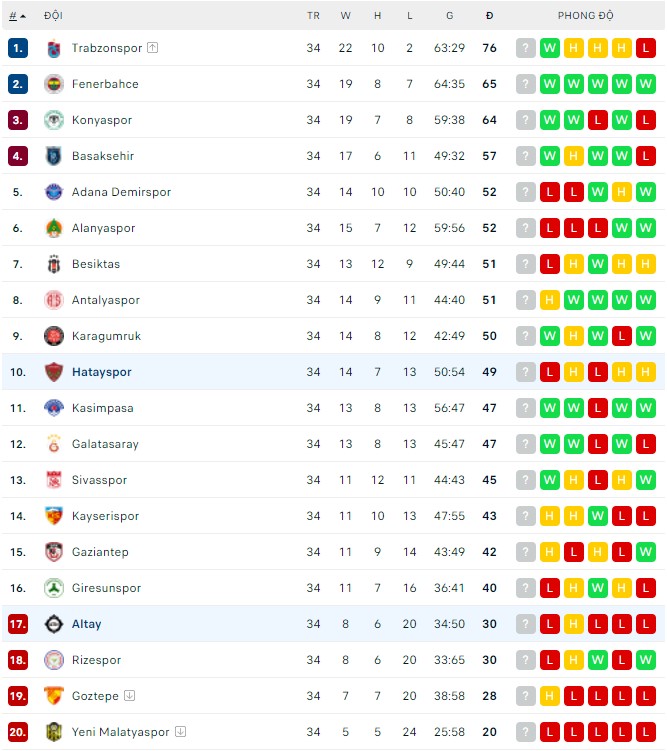Click the Konyaspor club badge
Viewport: 667px width, 751px height.
[54, 120]
